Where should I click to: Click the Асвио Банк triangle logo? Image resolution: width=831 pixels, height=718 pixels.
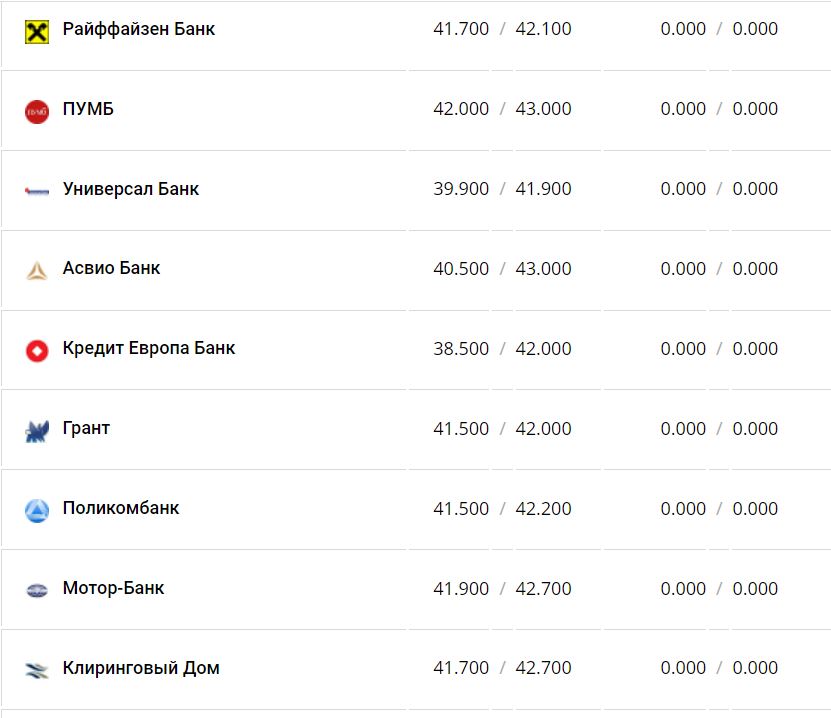[x=36, y=270]
